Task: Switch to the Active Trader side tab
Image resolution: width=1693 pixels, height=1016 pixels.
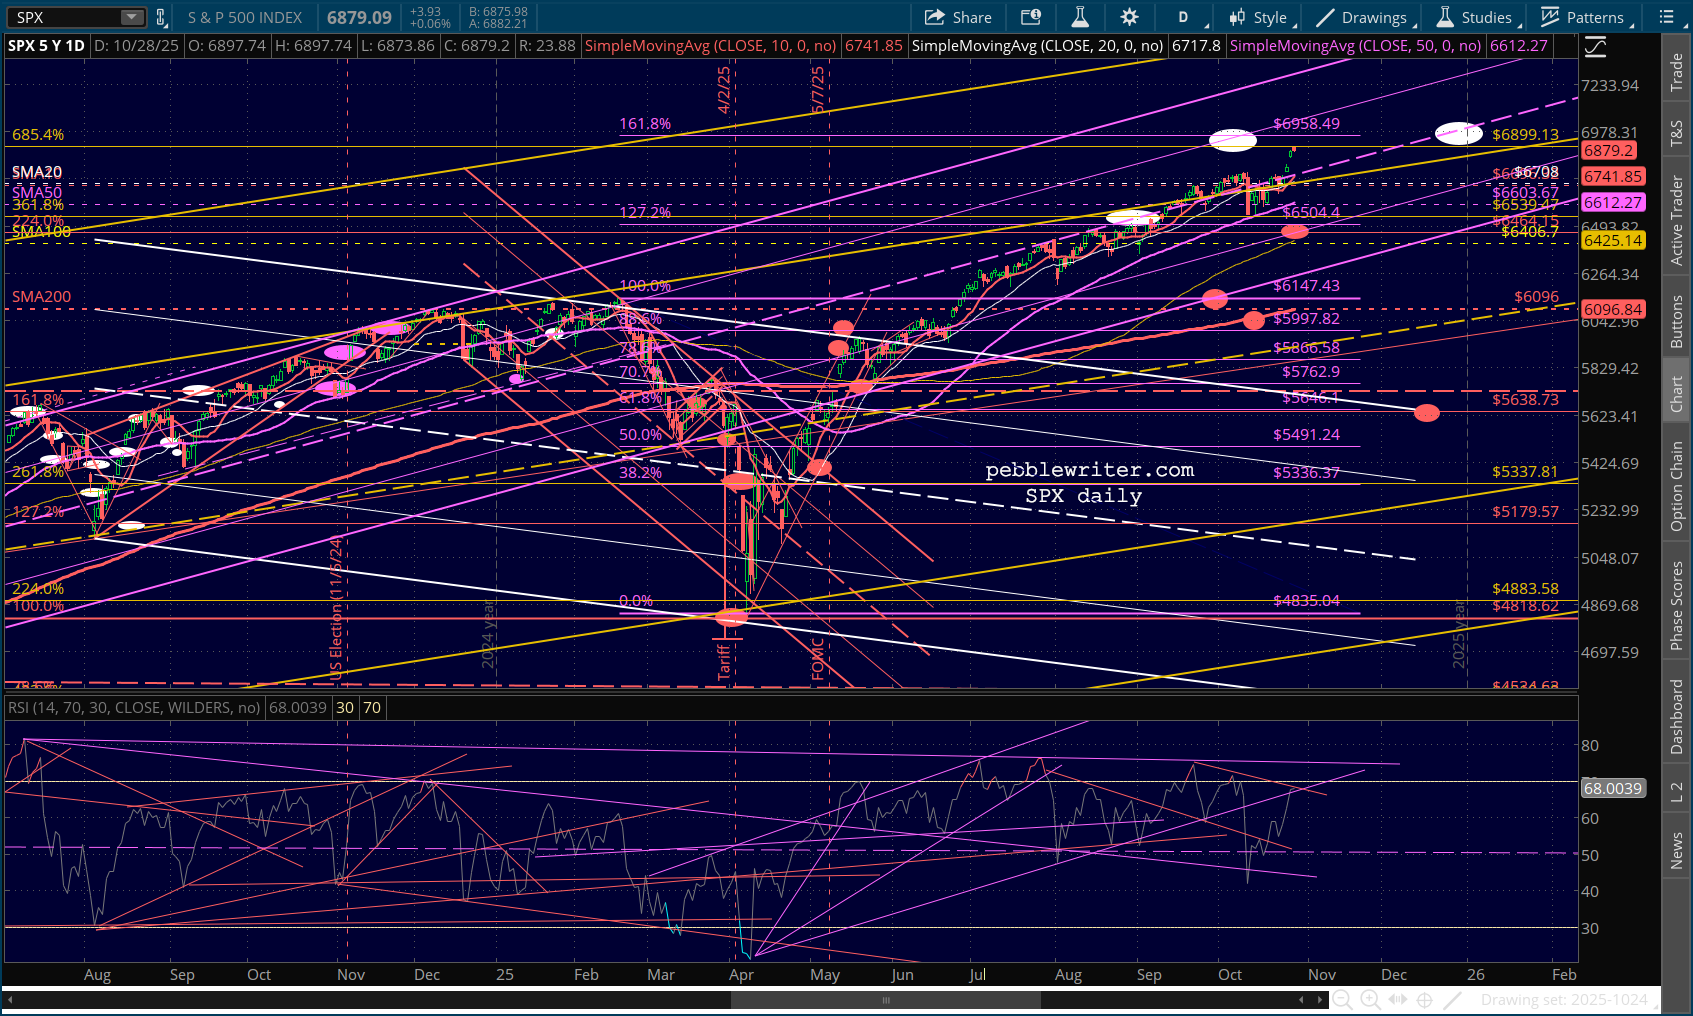Action: (1677, 222)
